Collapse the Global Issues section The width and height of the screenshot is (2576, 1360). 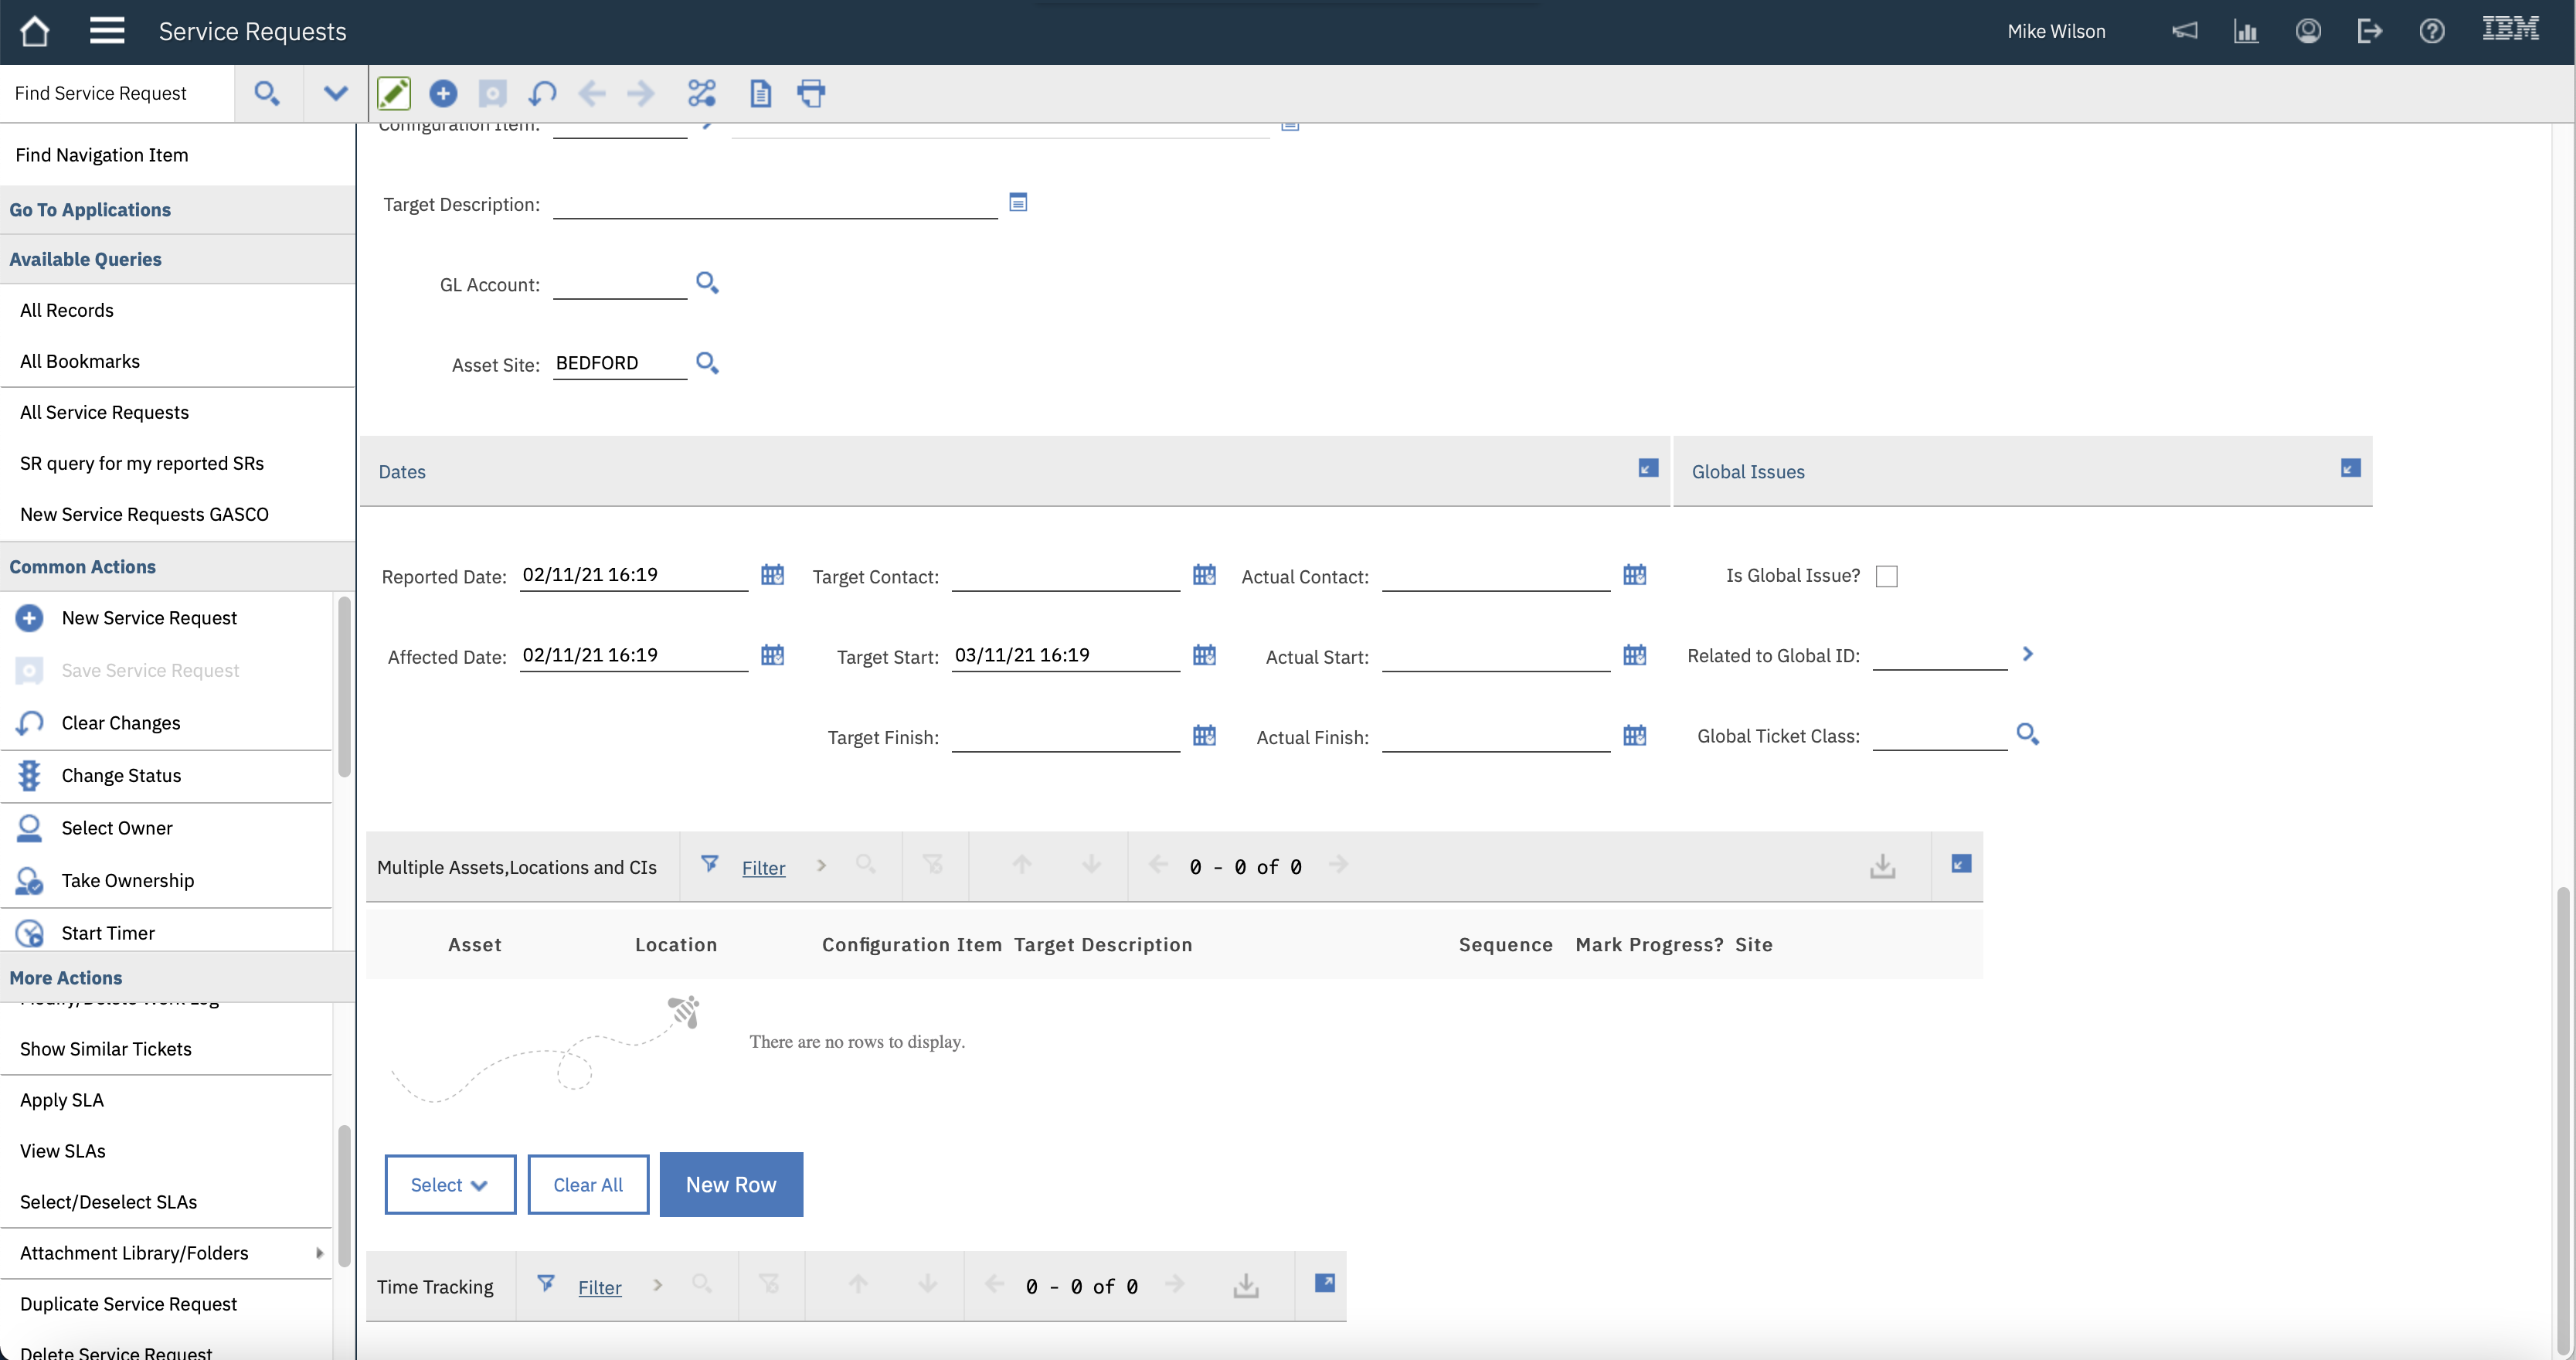[x=2350, y=468]
